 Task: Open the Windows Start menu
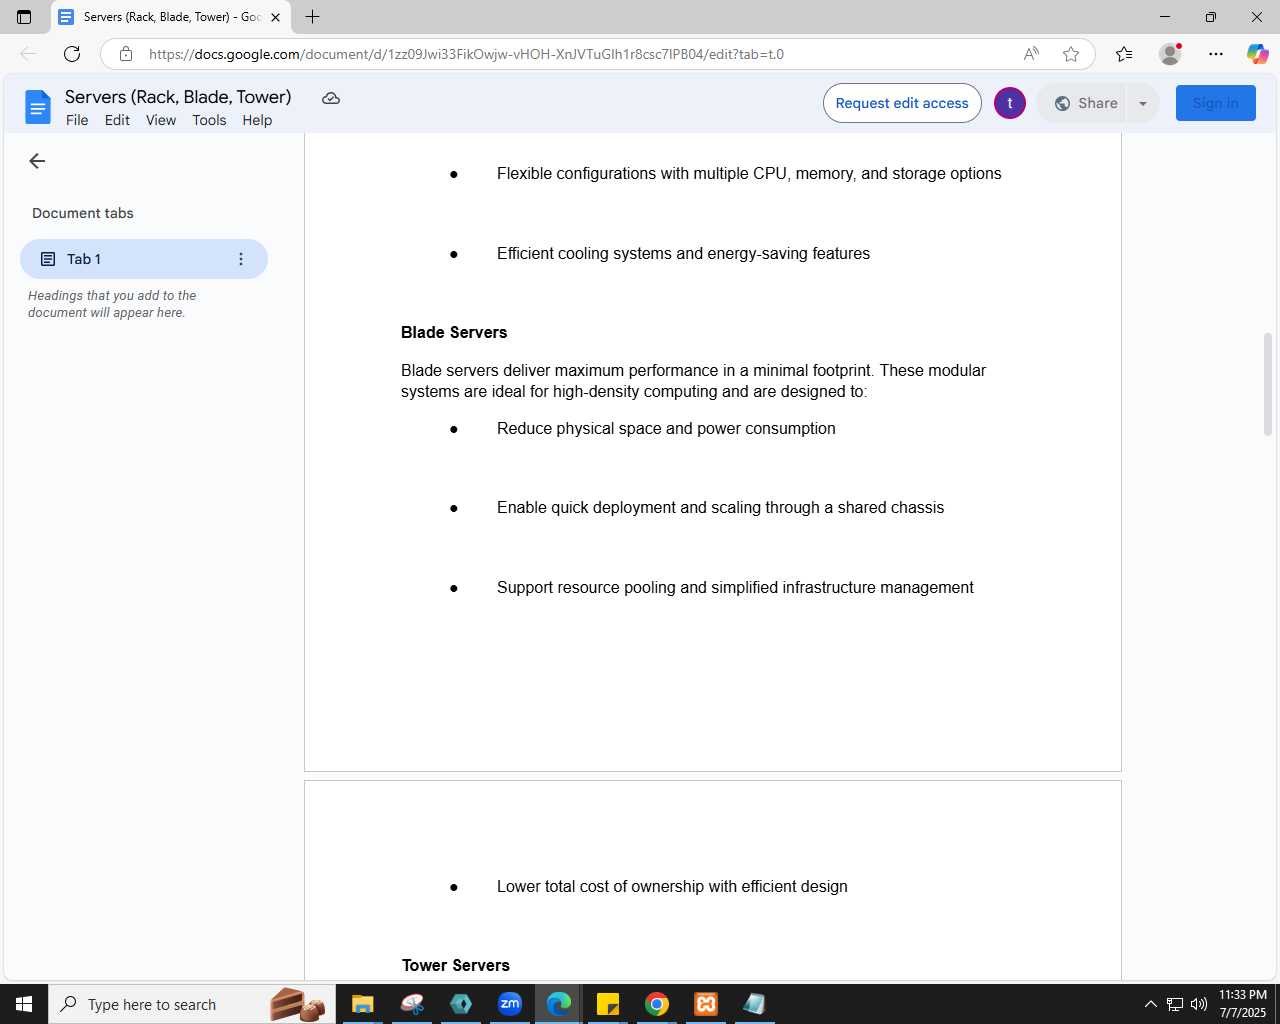point(24,1004)
